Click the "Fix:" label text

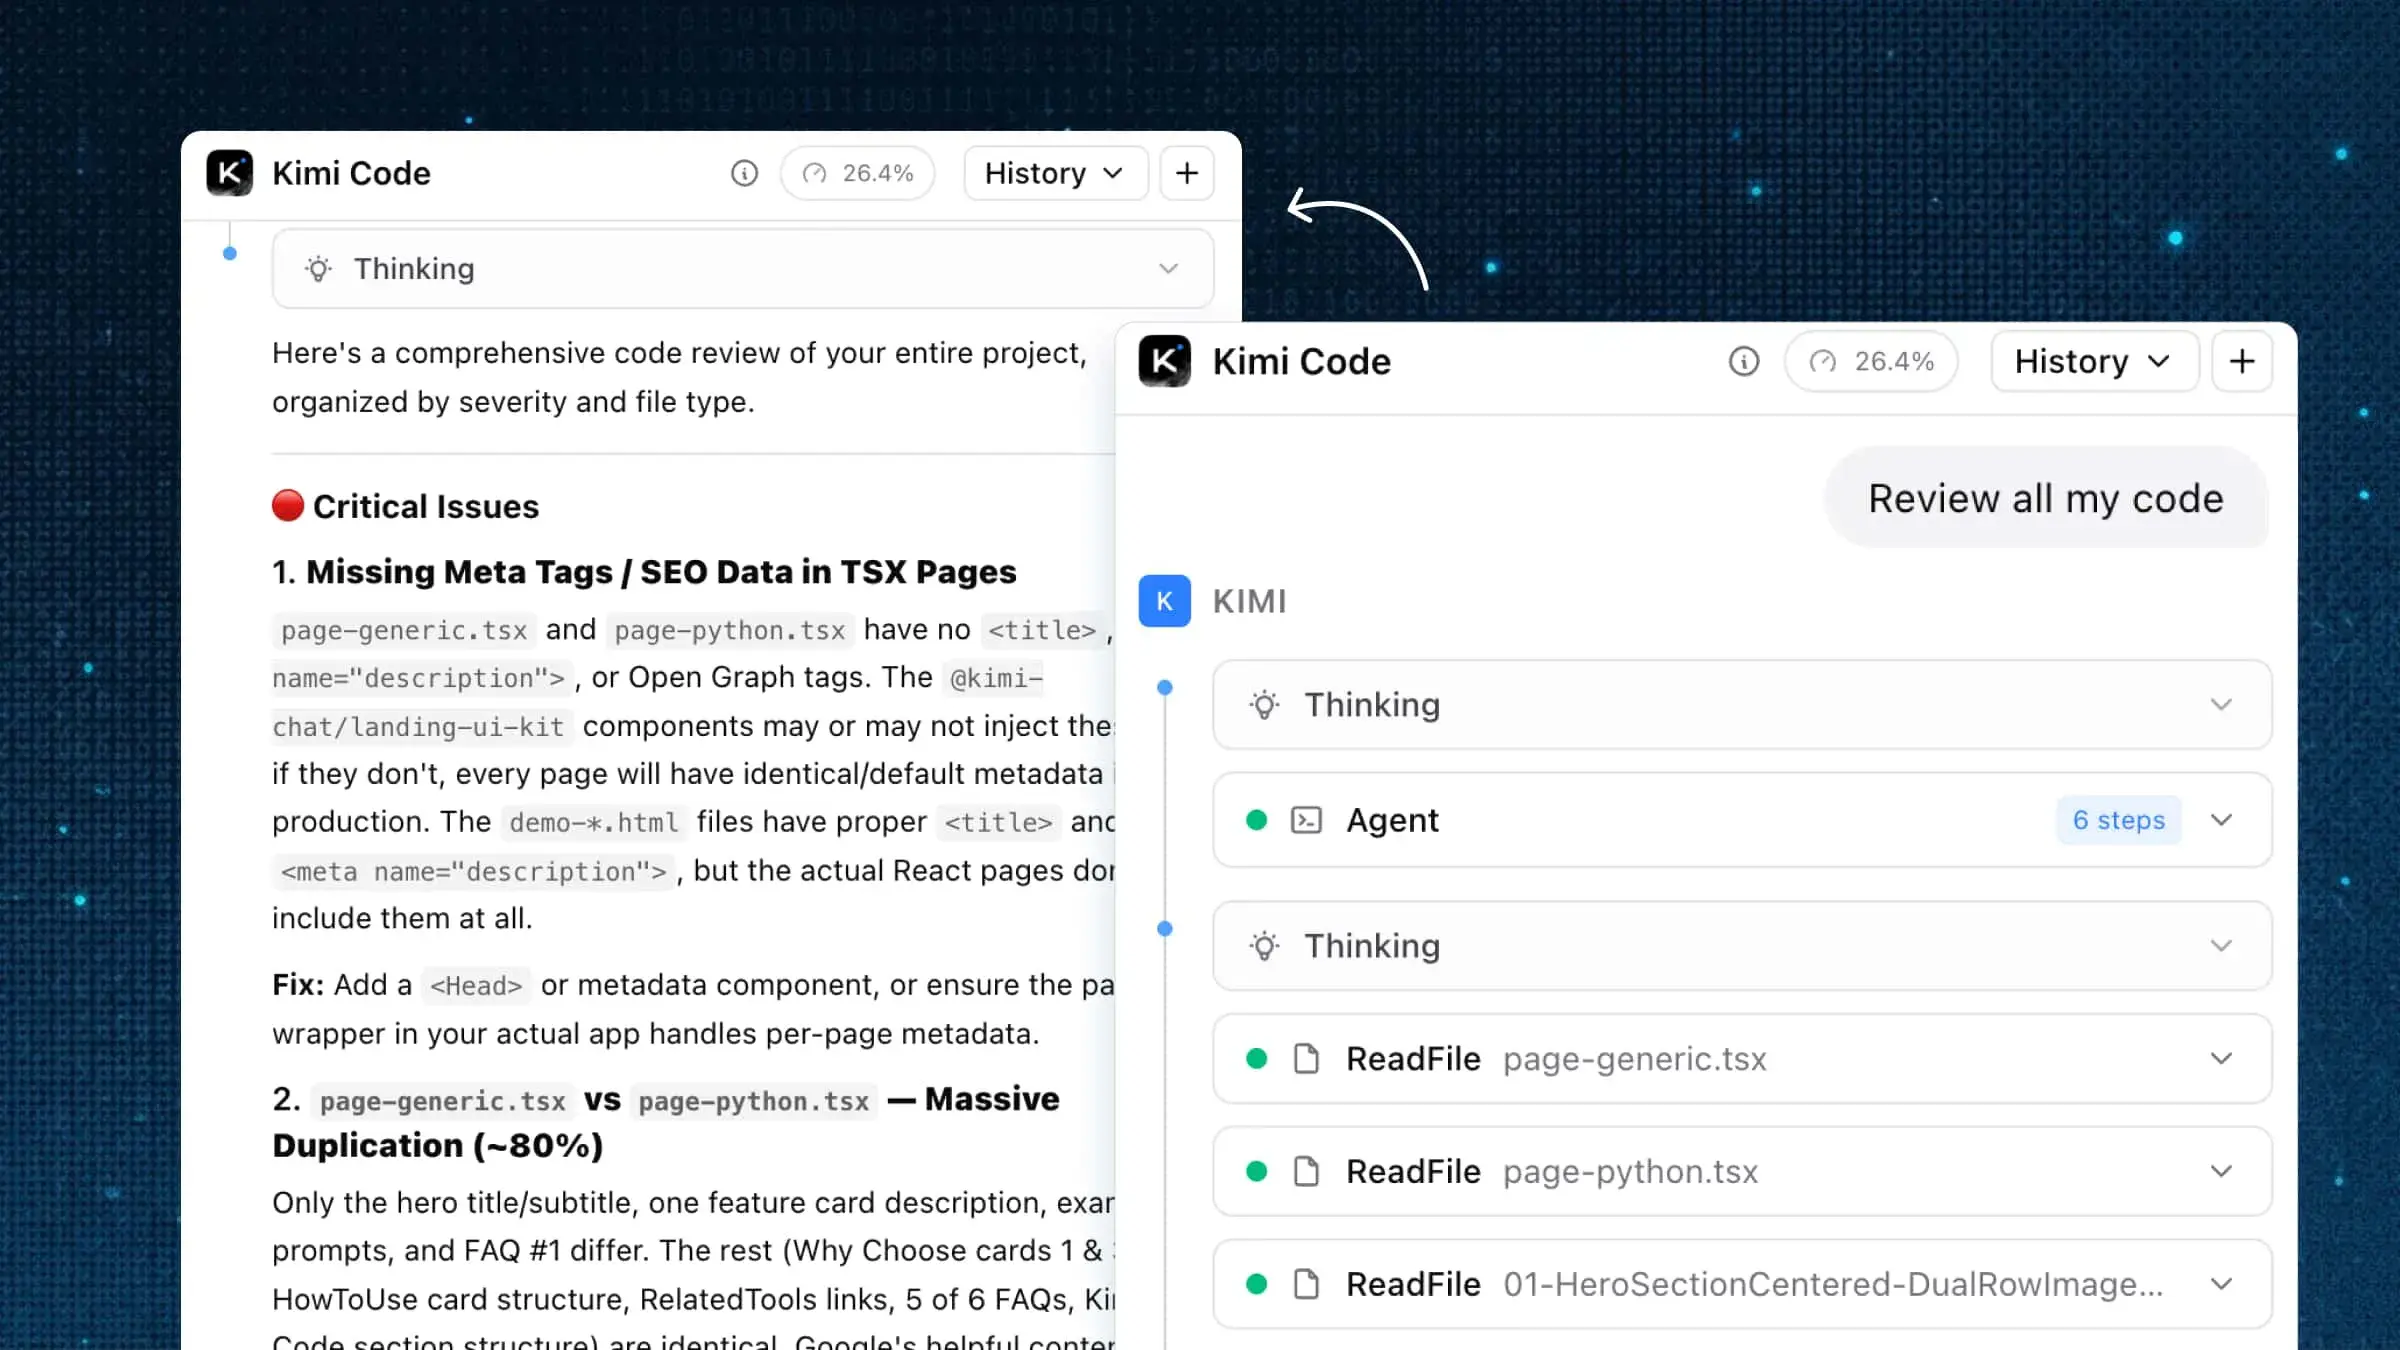298,985
